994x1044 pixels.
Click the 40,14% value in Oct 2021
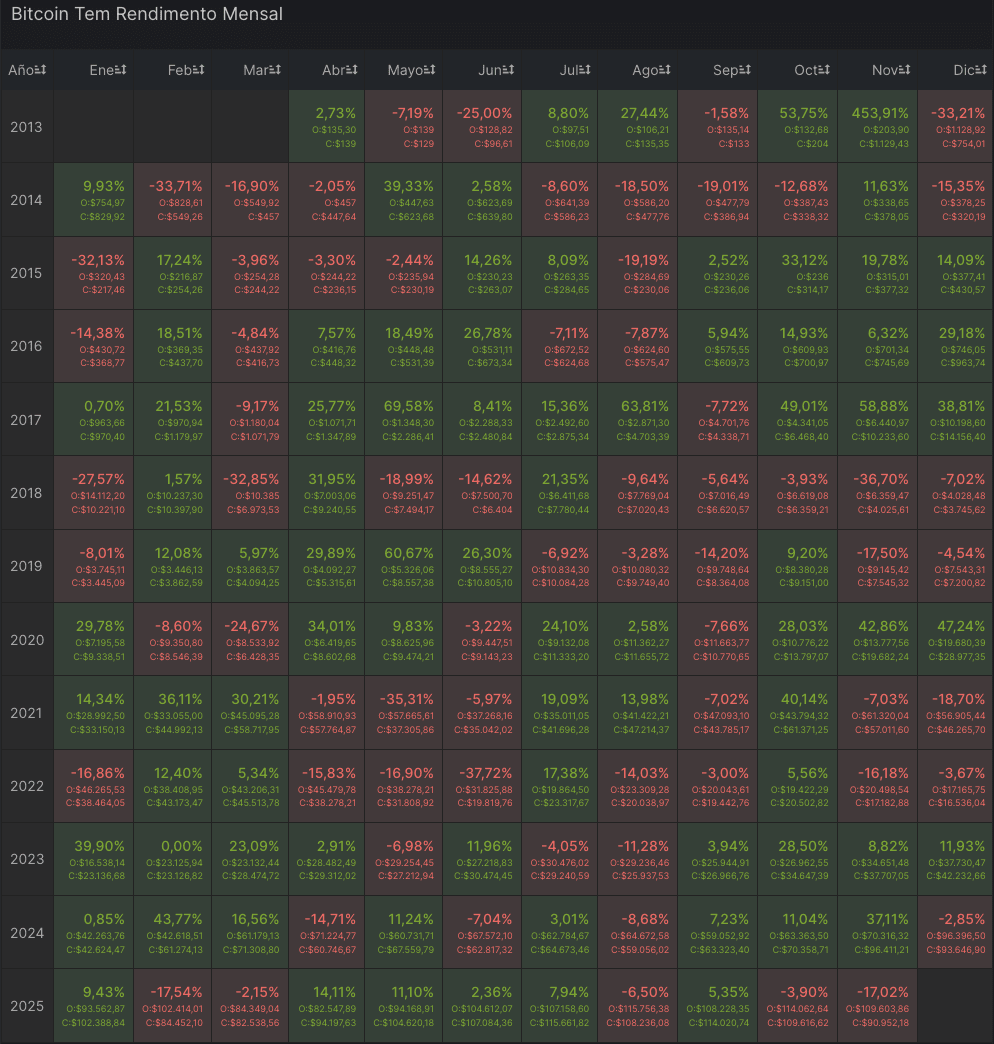805,700
